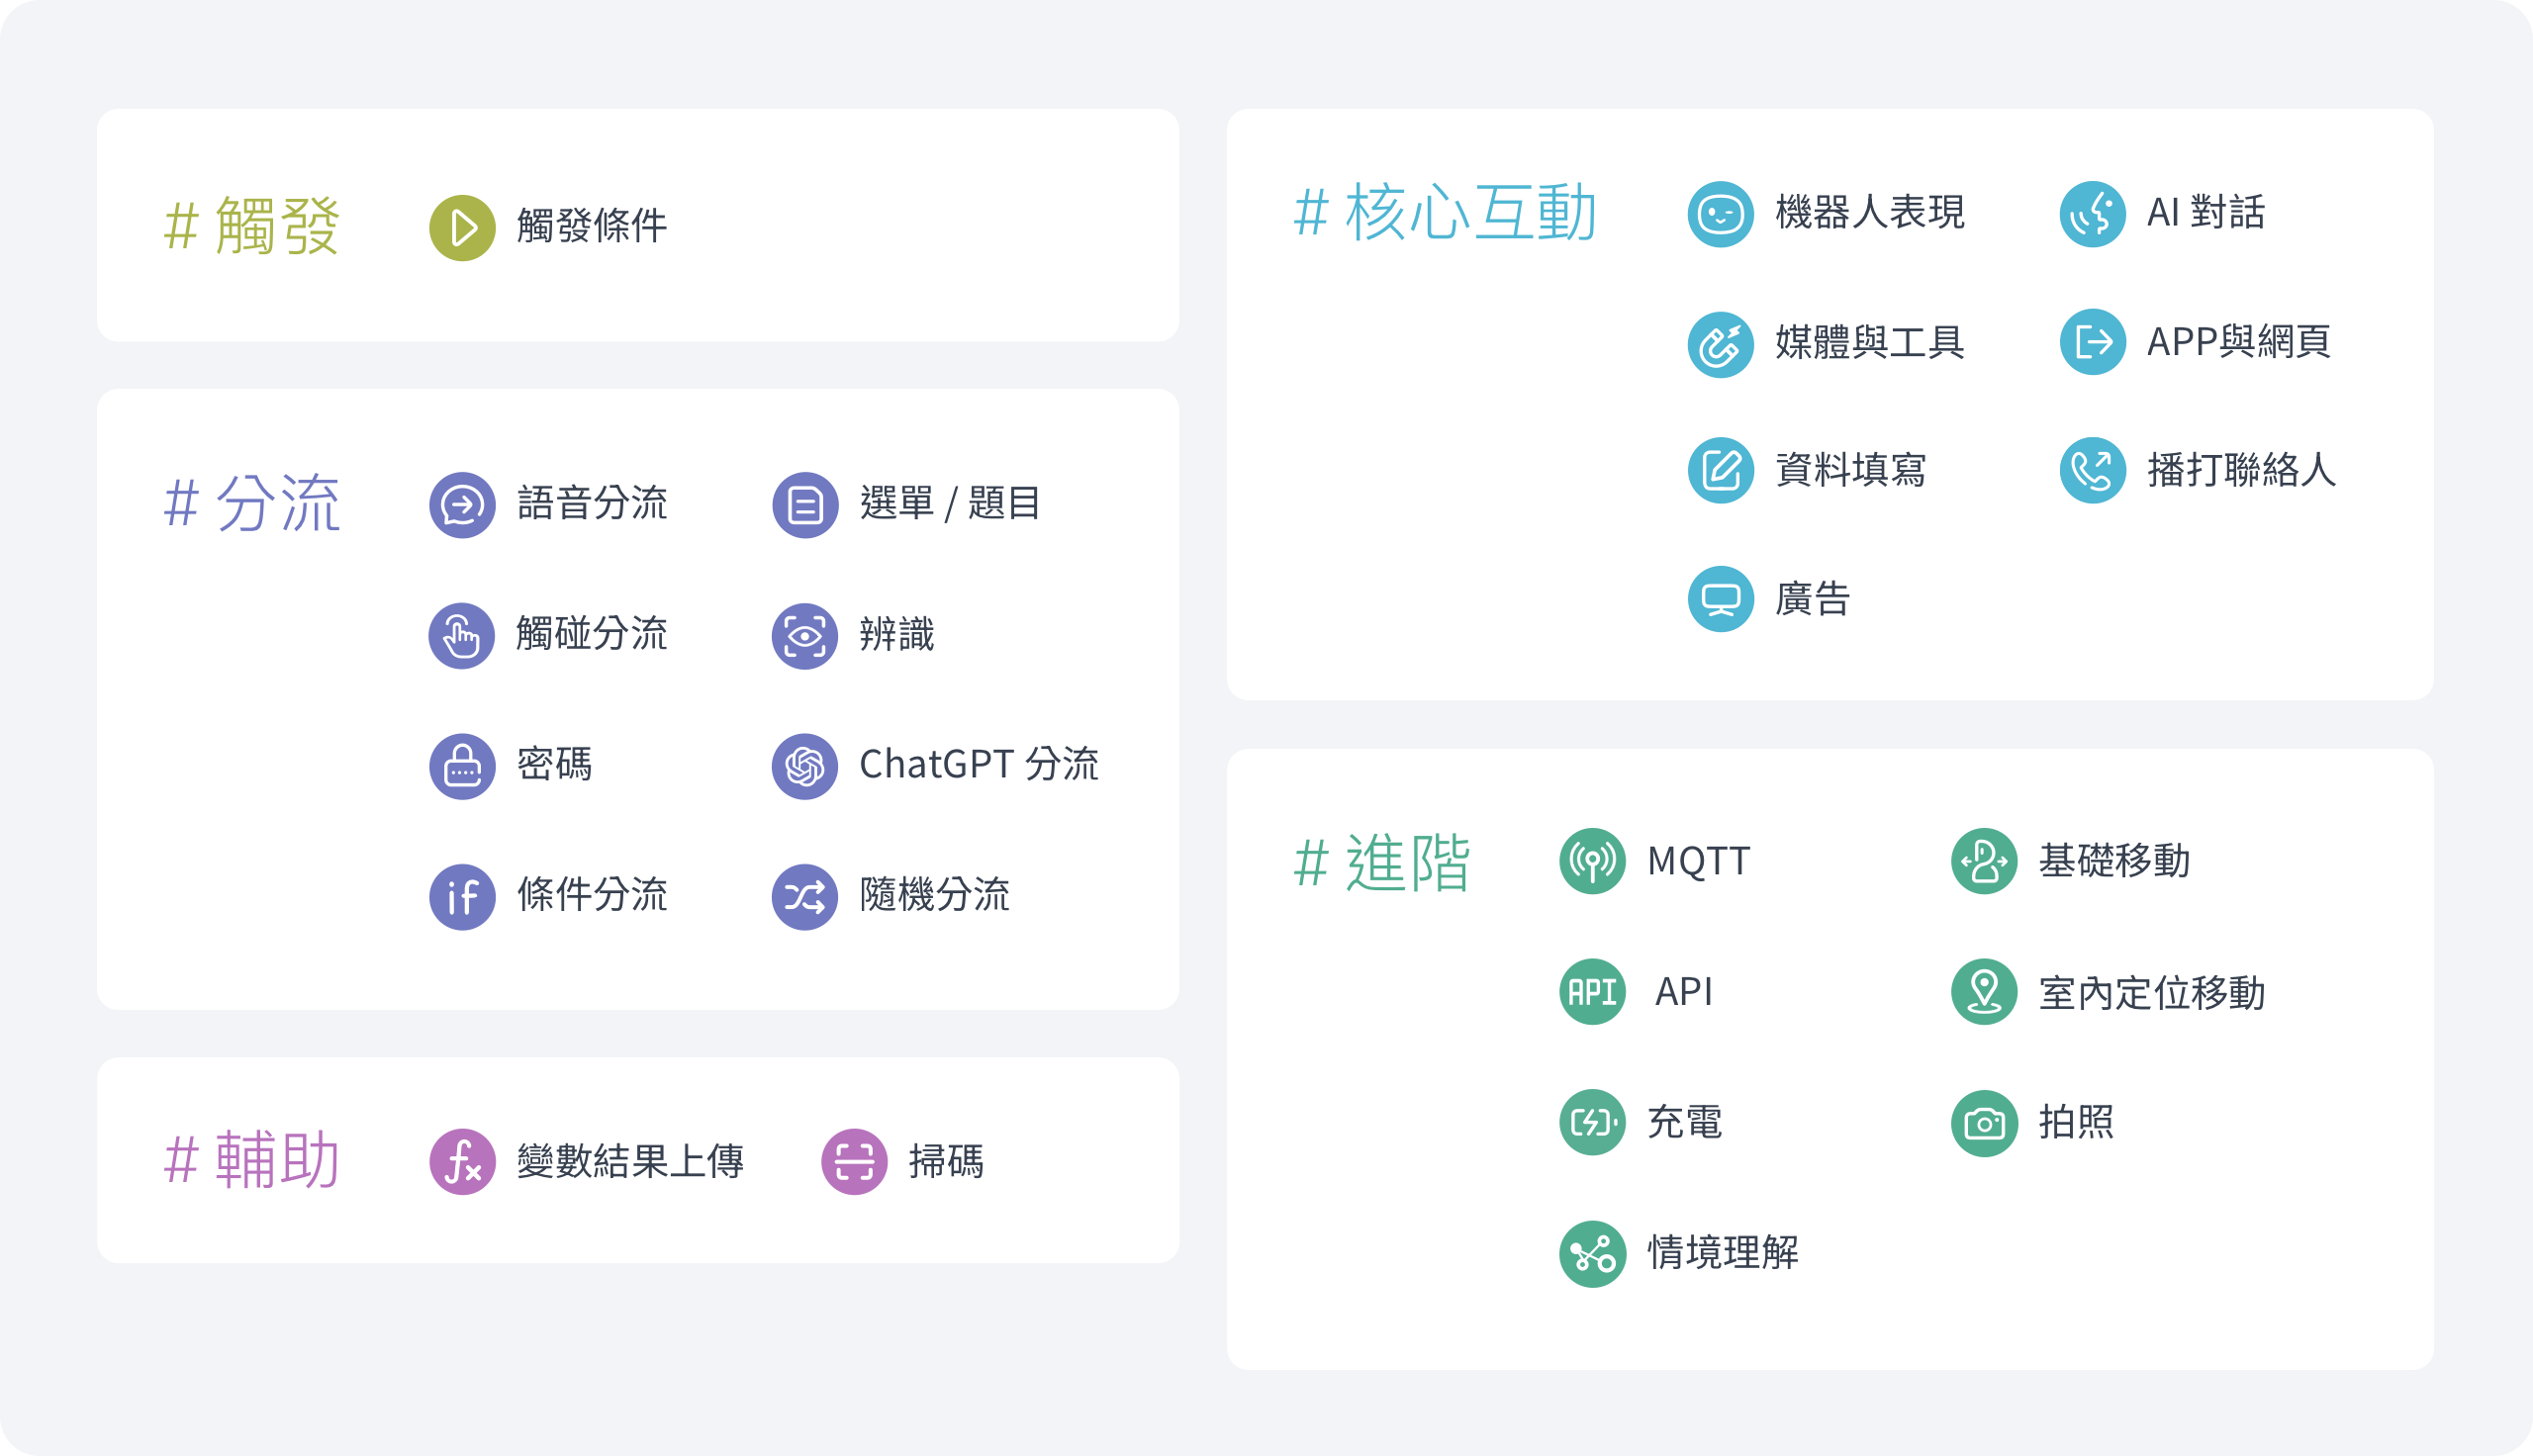Click the 充電 battery charging icon

1592,1122
